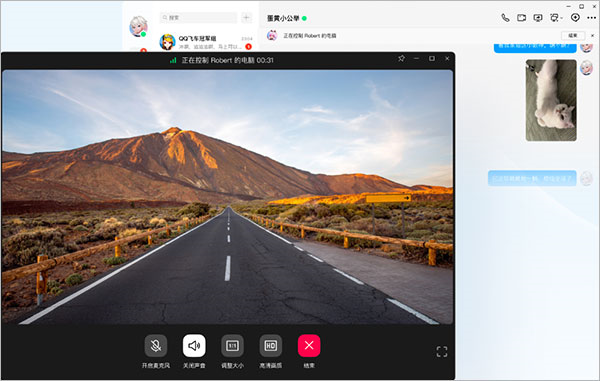Image resolution: width=600 pixels, height=381 pixels.
Task: Click my profile avatar in QQ sidebar
Action: [138, 26]
